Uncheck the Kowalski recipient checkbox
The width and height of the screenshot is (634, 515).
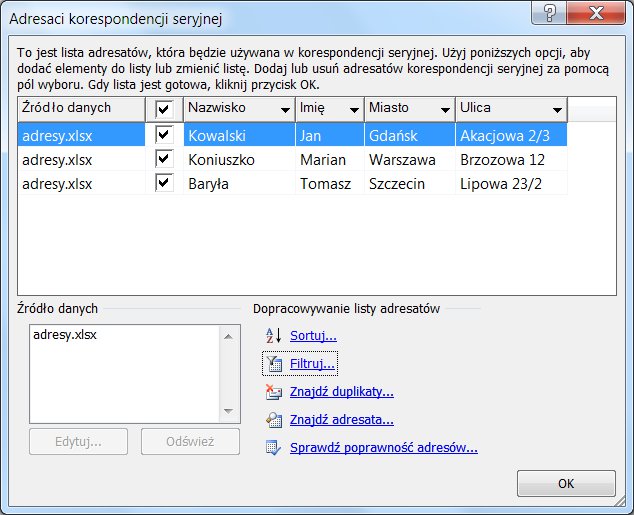tap(164, 134)
